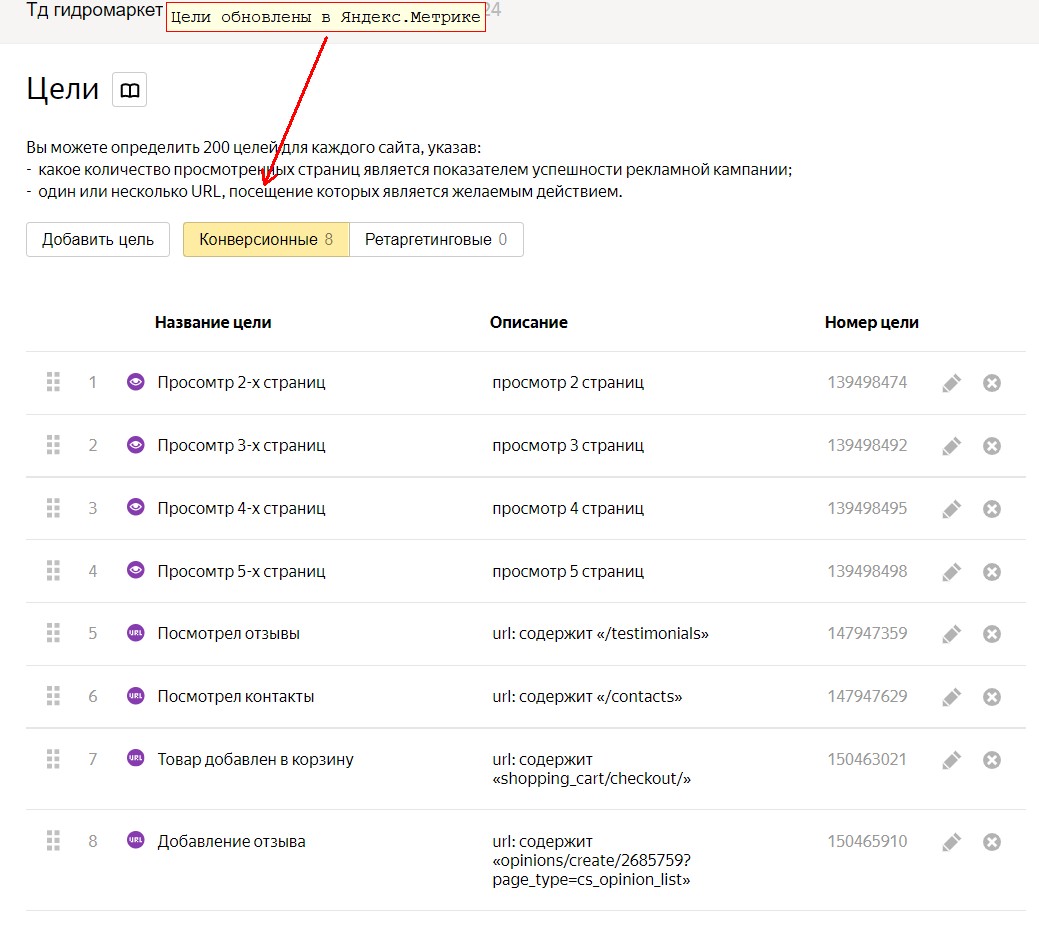Click goal number 150465910
This screenshot has height=935, width=1039.
(867, 841)
